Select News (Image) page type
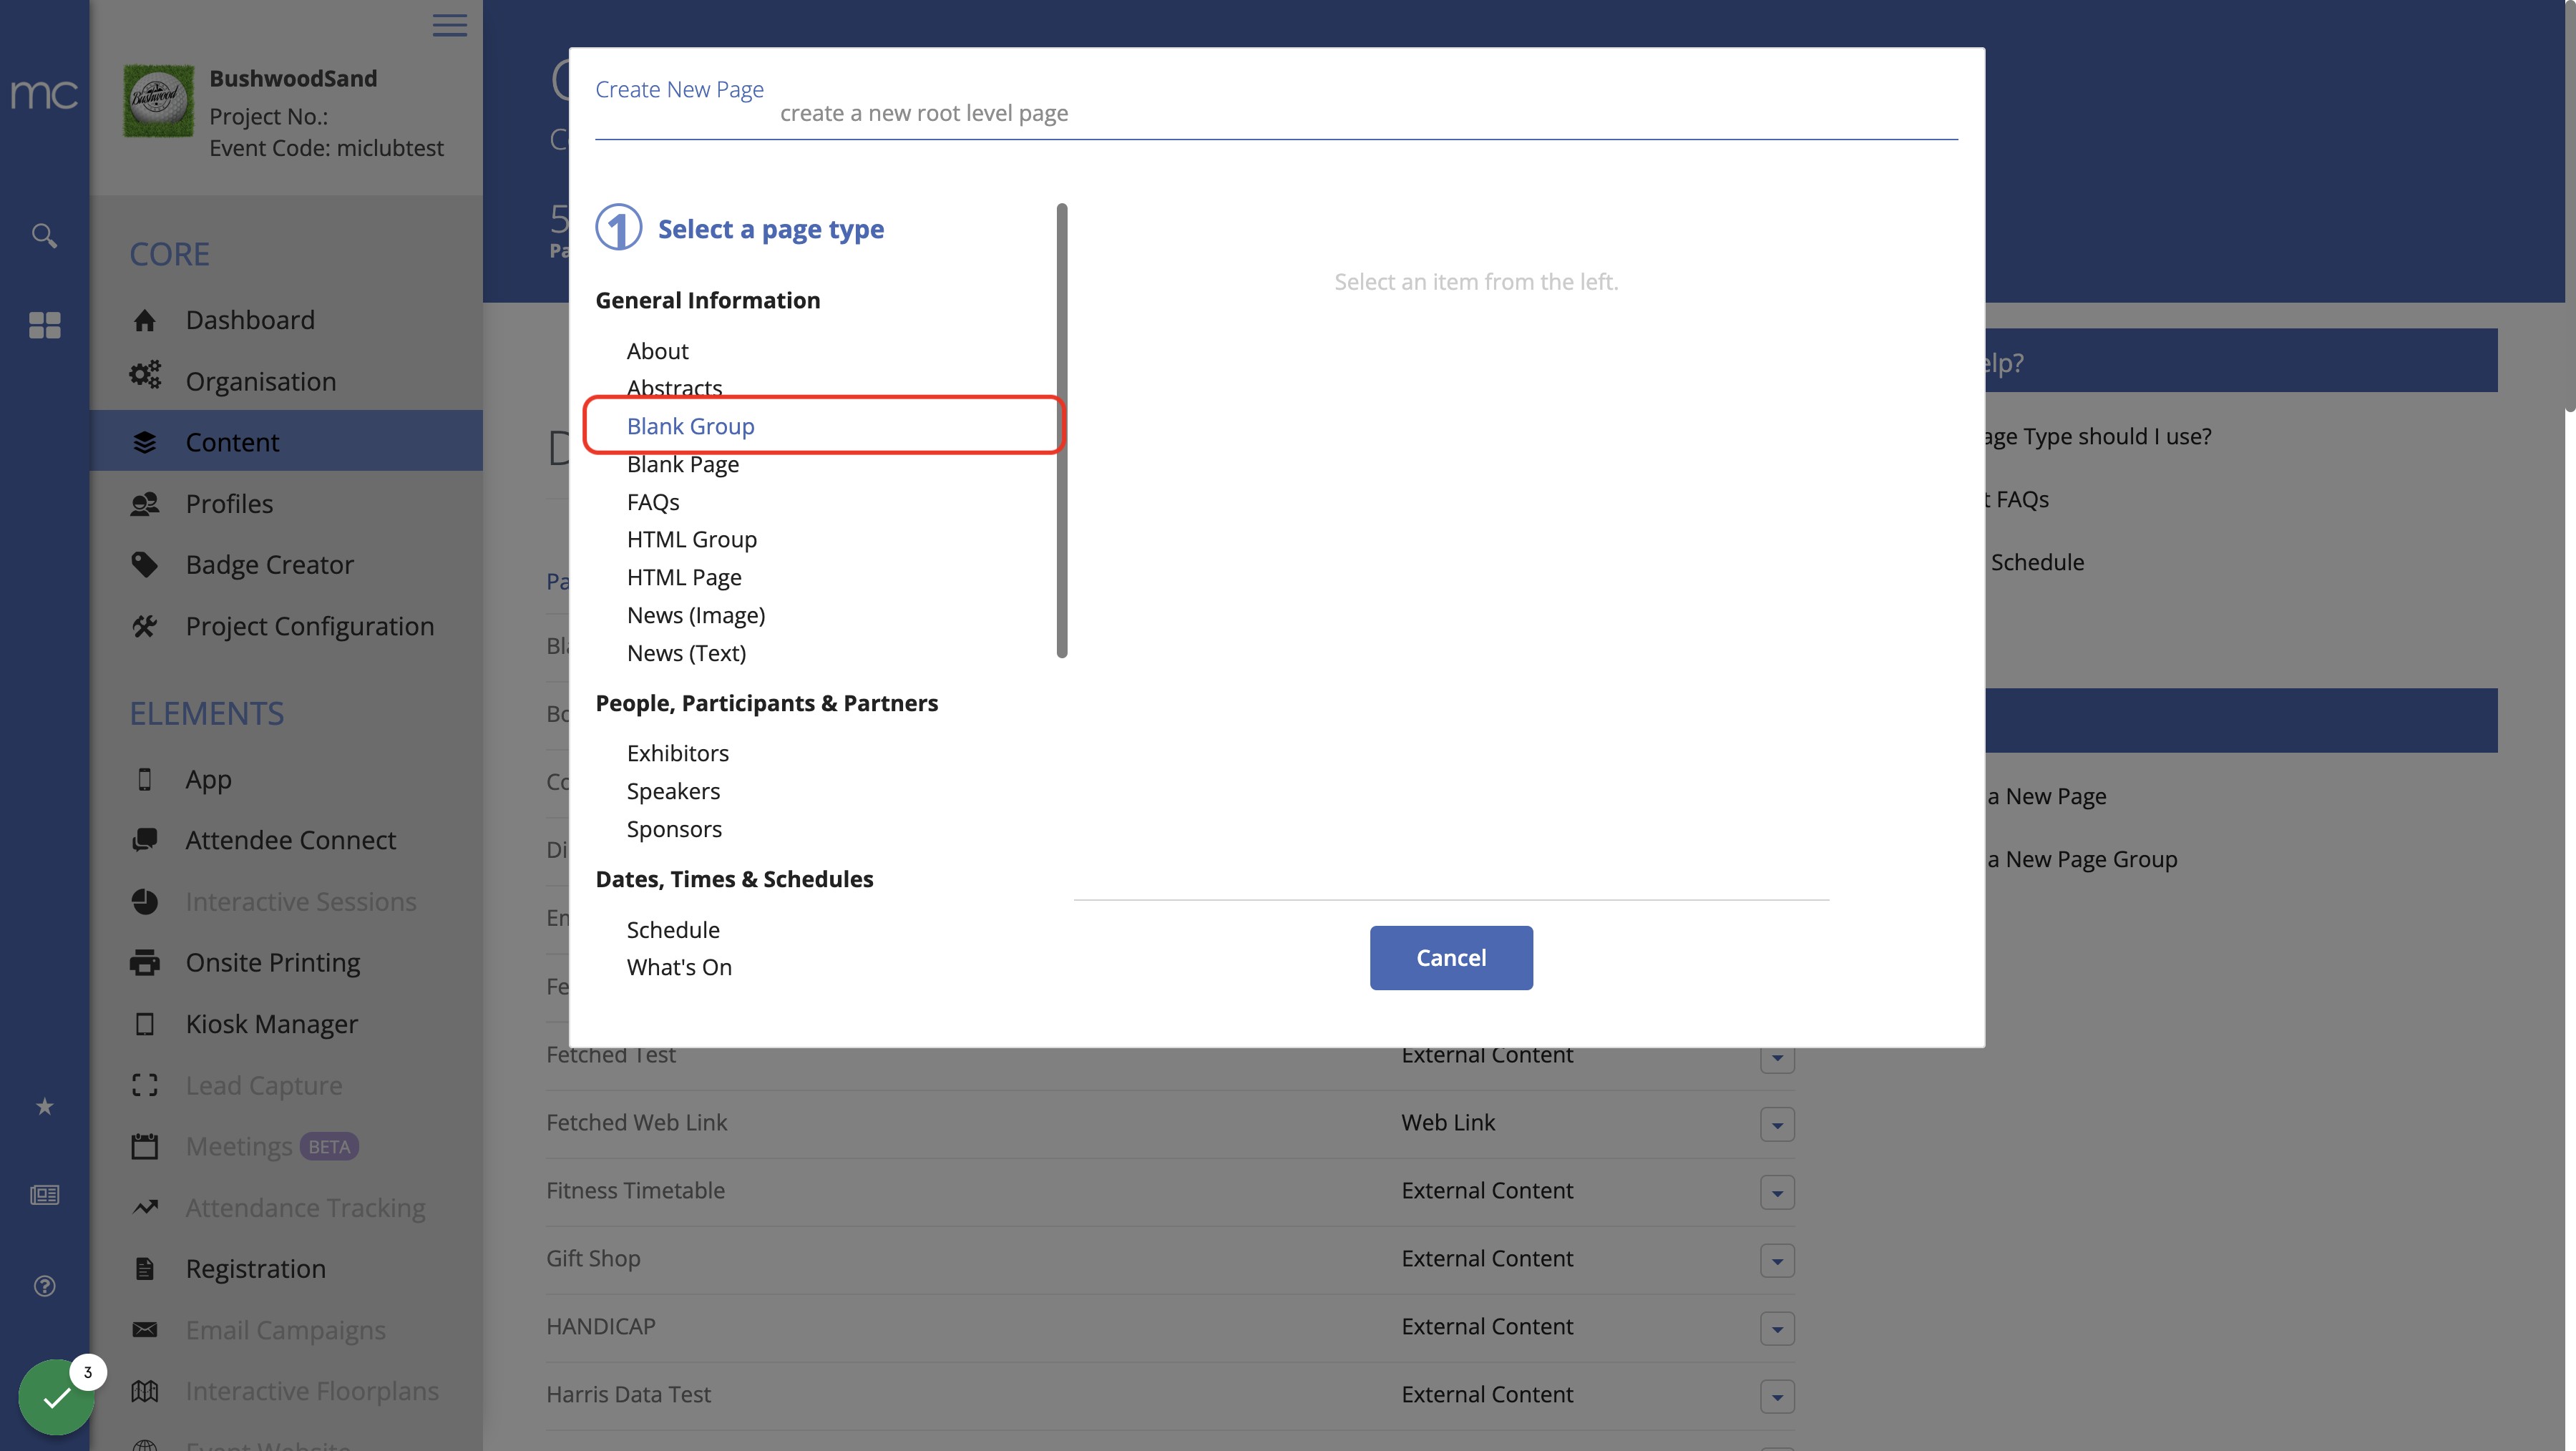The height and width of the screenshot is (1451, 2576). (x=696, y=615)
